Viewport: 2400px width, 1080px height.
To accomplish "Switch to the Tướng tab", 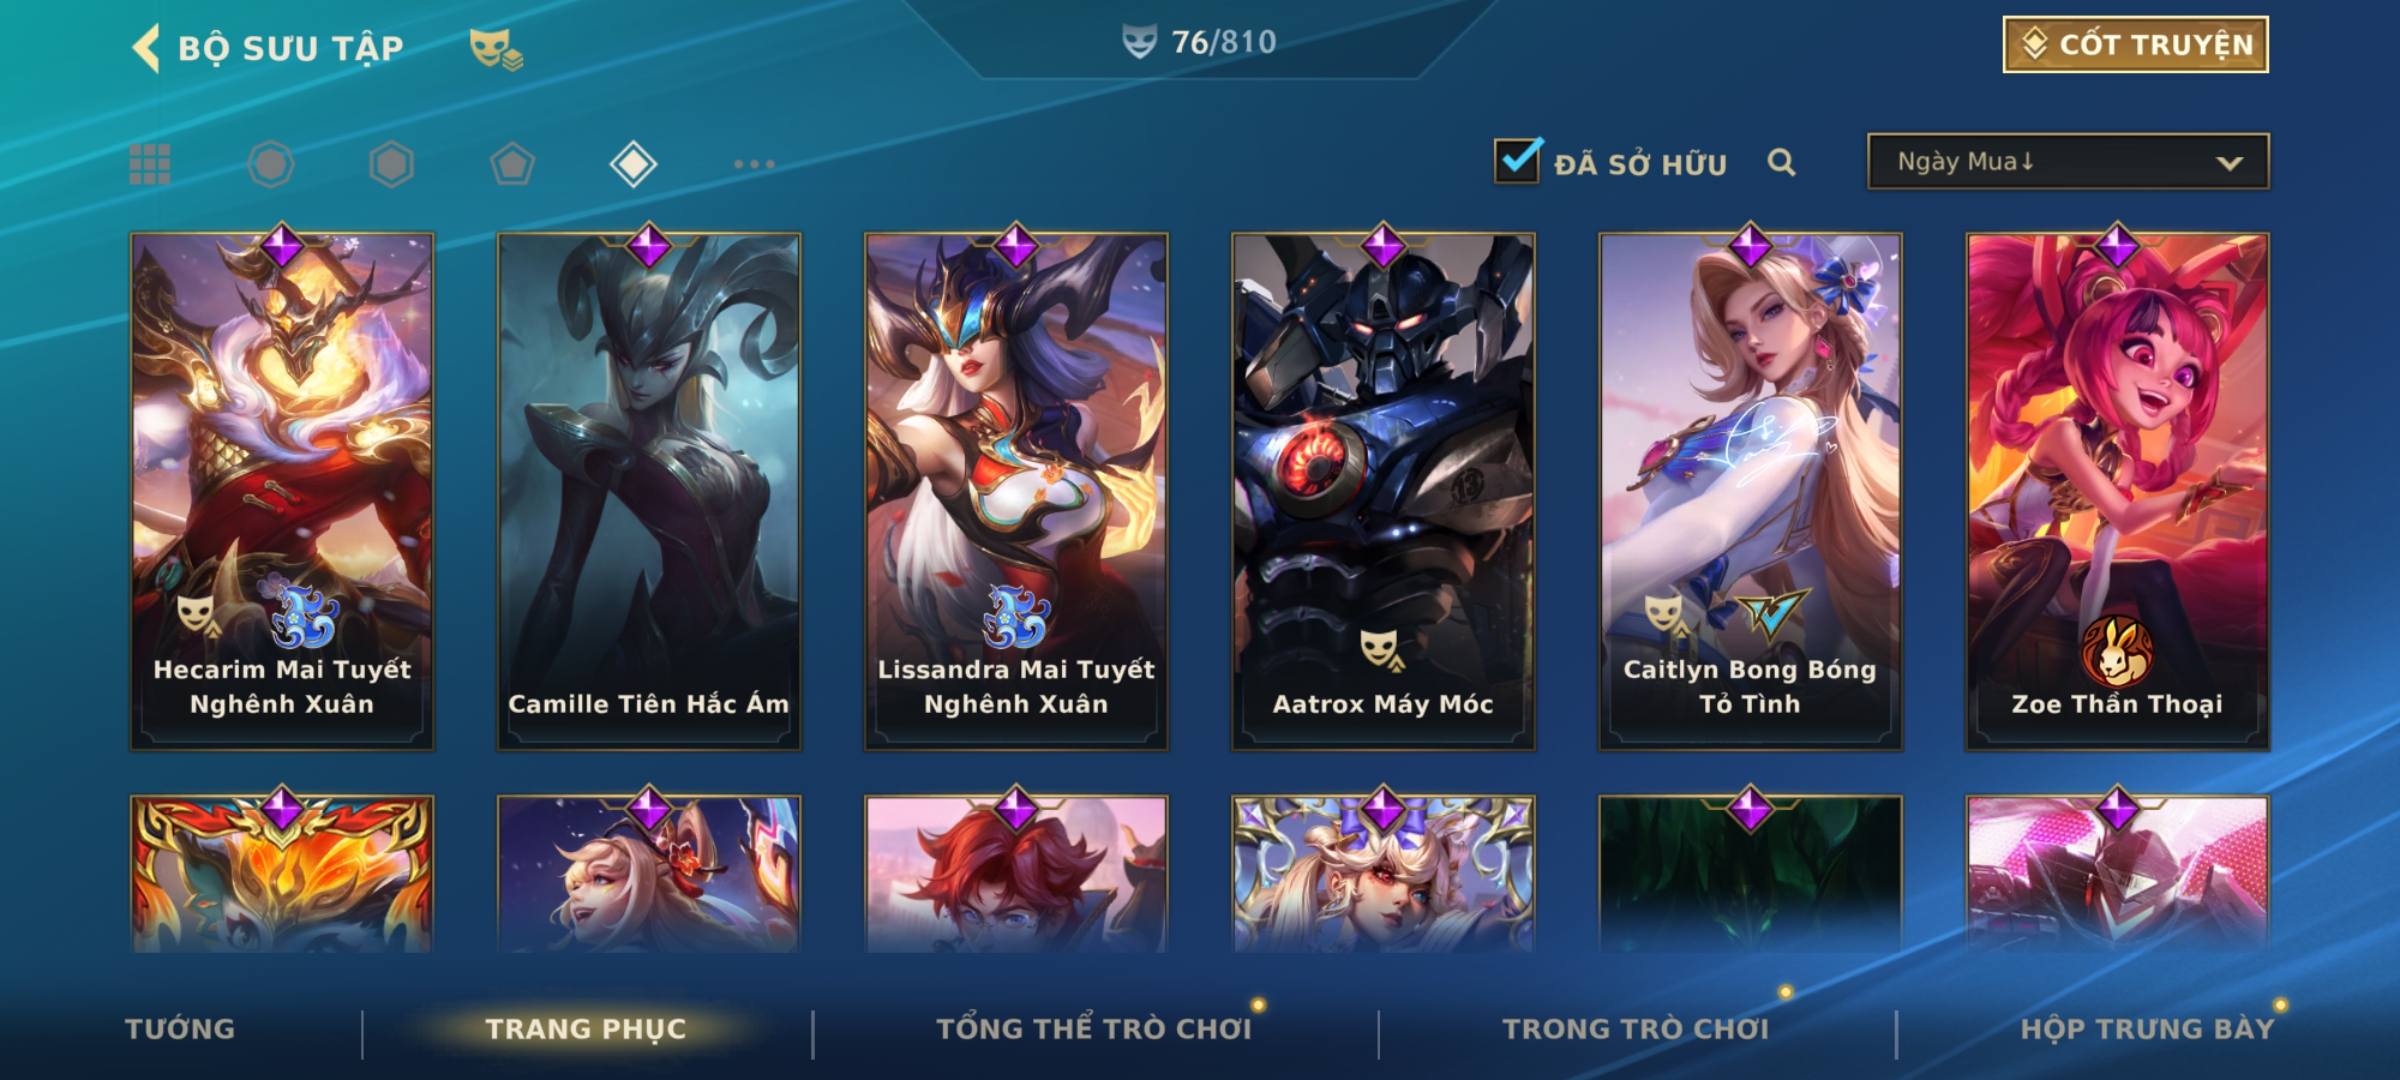I will click(180, 1029).
